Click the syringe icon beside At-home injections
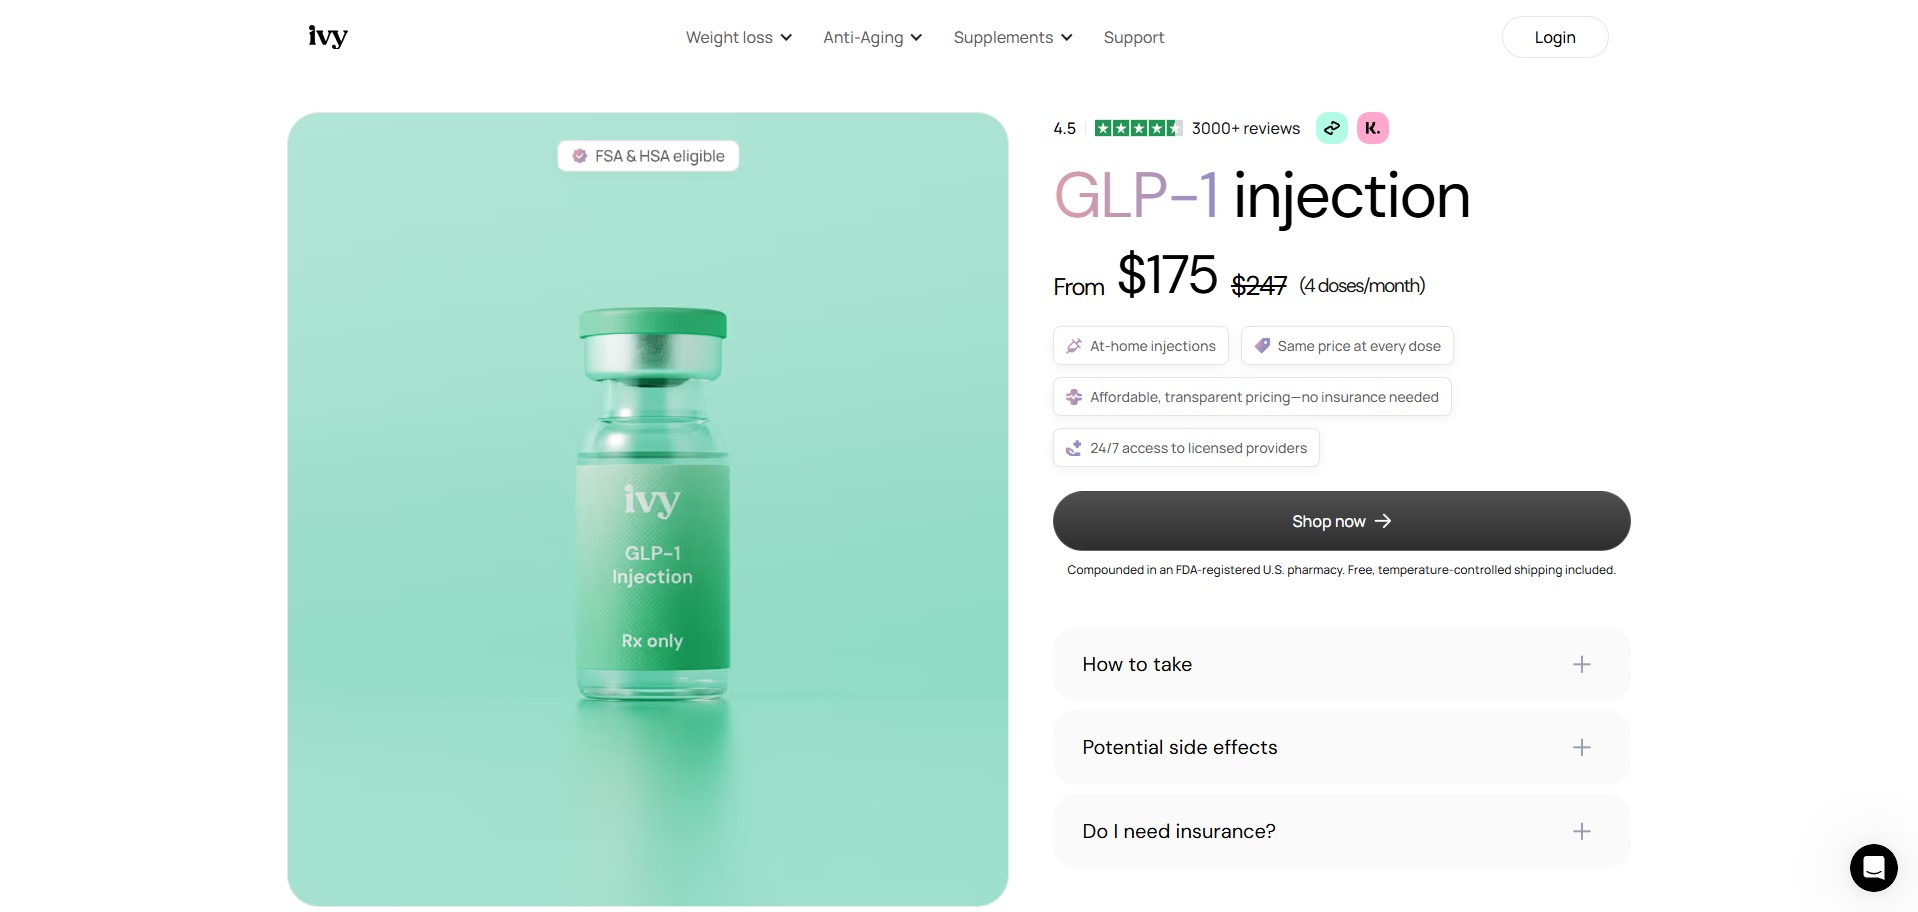1918x912 pixels. [x=1074, y=346]
